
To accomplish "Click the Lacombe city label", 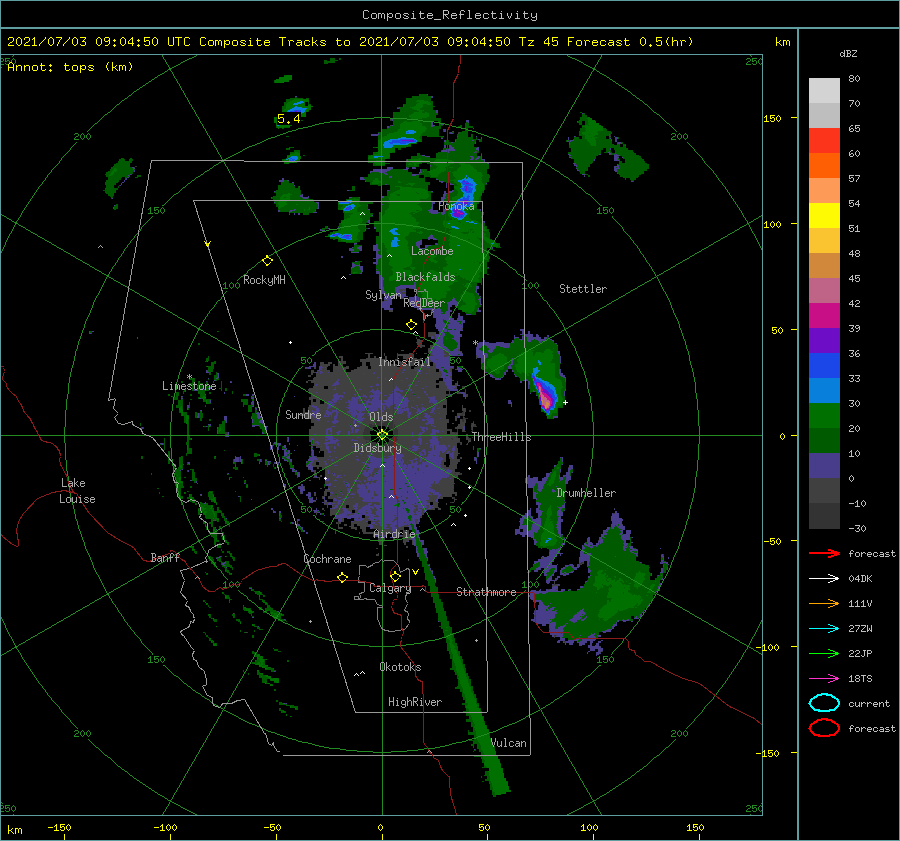I will coord(432,251).
